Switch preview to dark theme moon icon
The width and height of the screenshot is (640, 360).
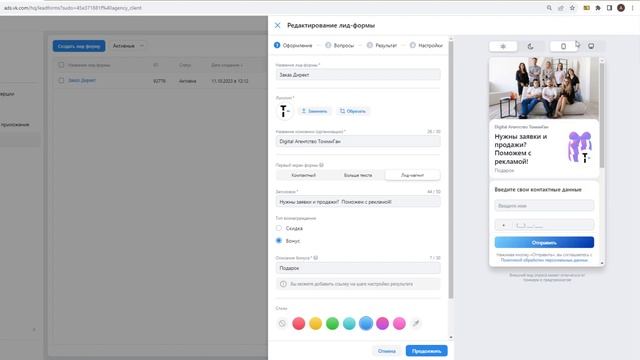[530, 47]
